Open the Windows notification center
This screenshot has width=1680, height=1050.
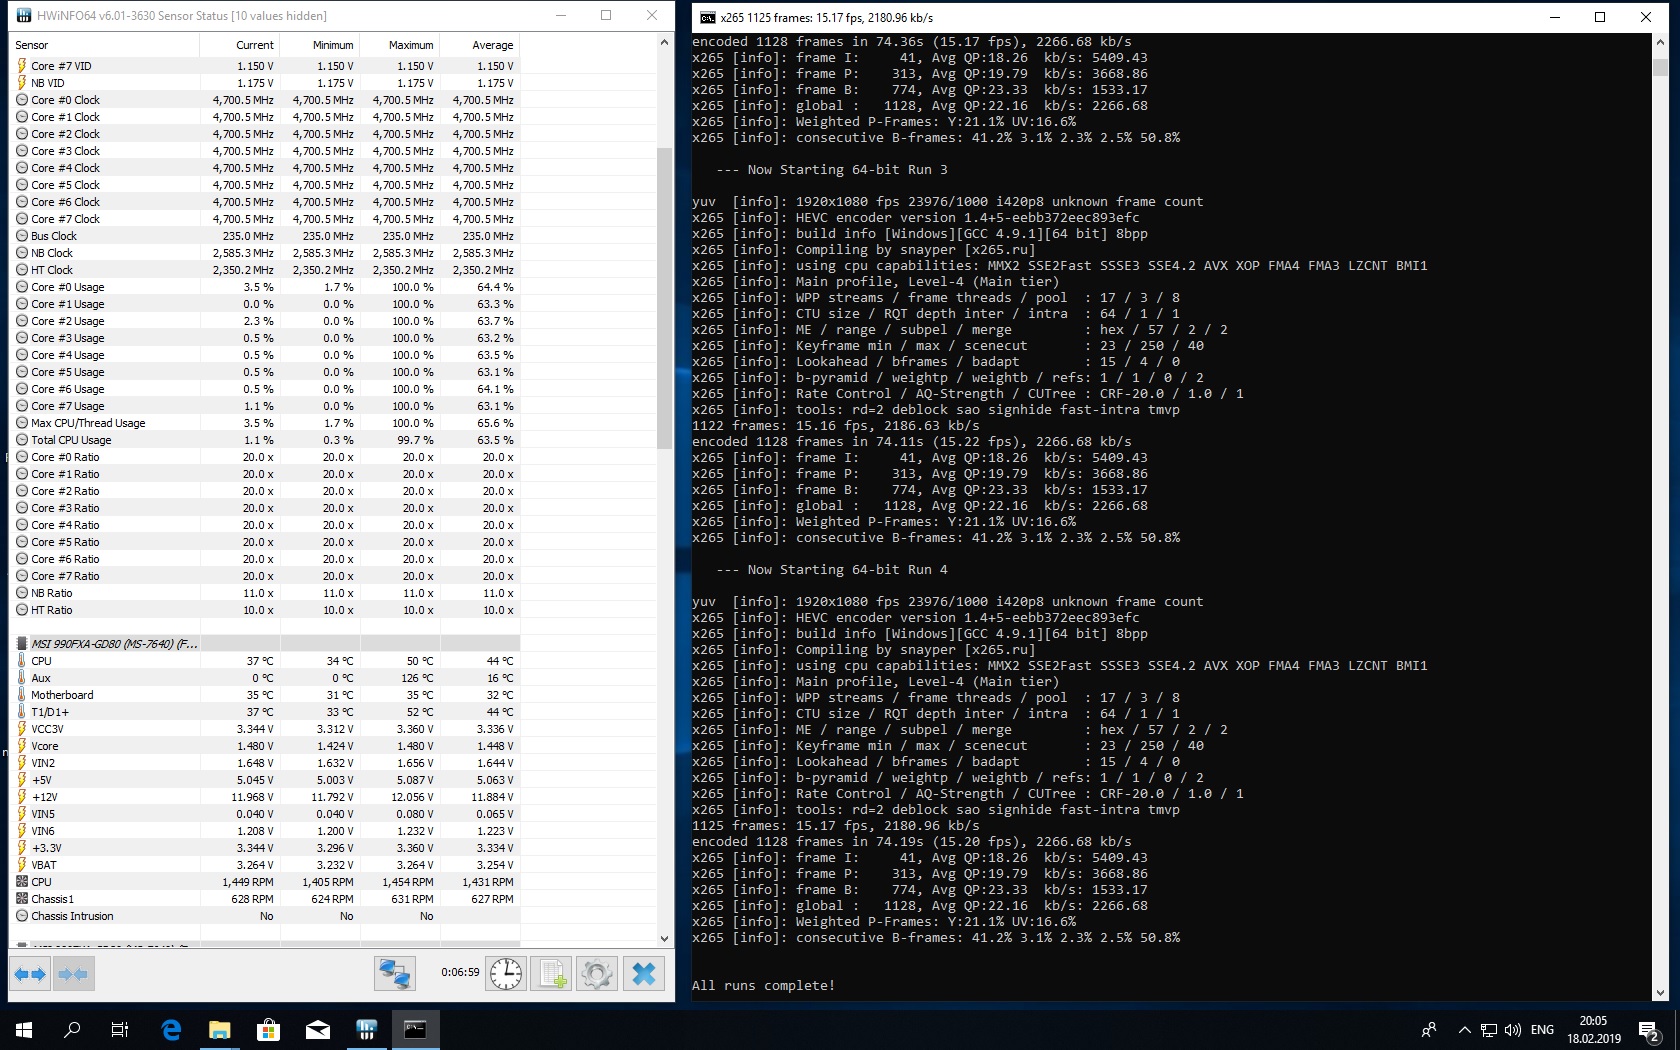click(1648, 1029)
